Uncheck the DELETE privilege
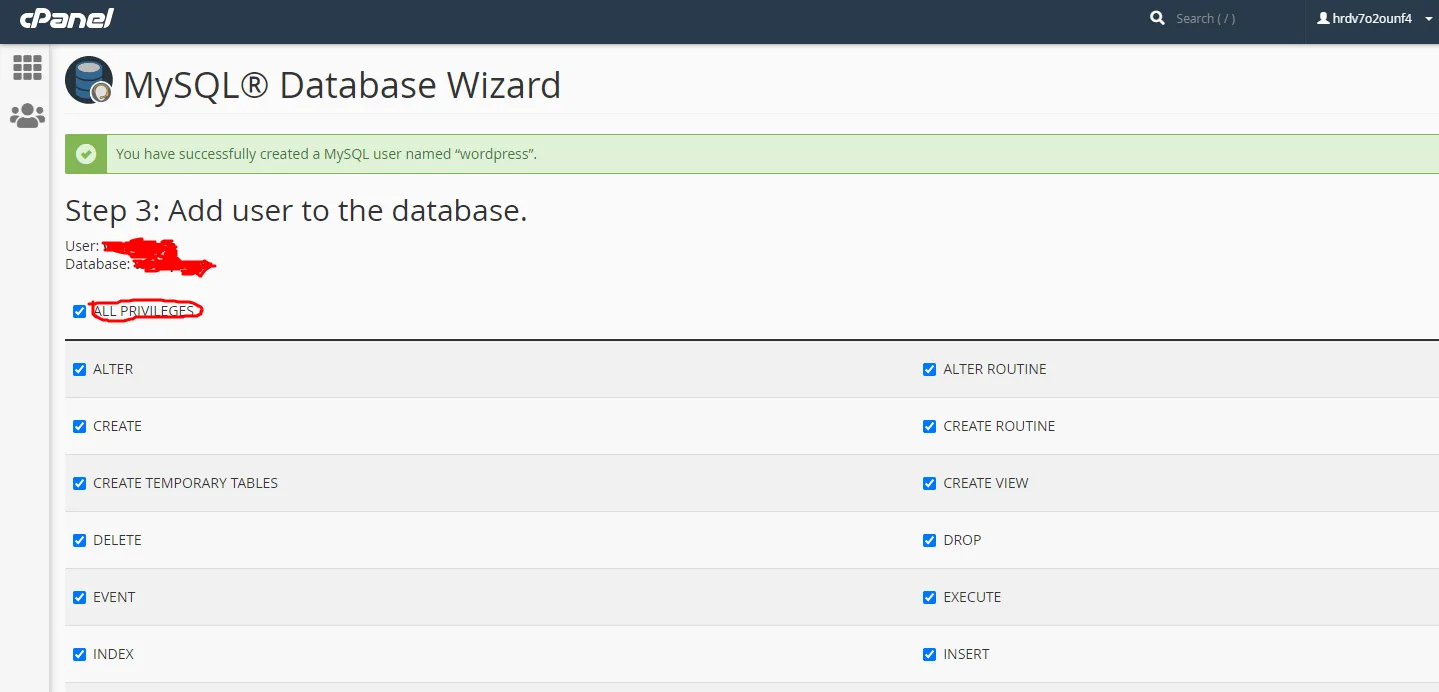Screen dimensions: 1439x692 coord(80,540)
